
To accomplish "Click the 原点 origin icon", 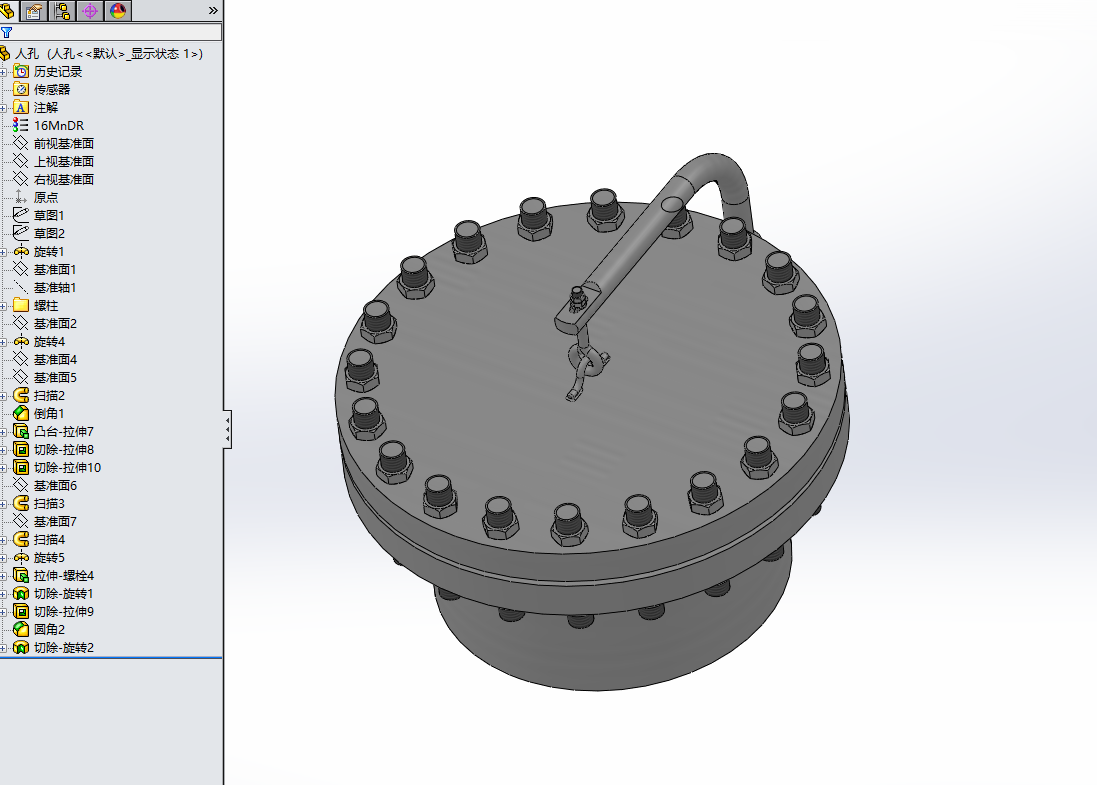I will tap(21, 197).
